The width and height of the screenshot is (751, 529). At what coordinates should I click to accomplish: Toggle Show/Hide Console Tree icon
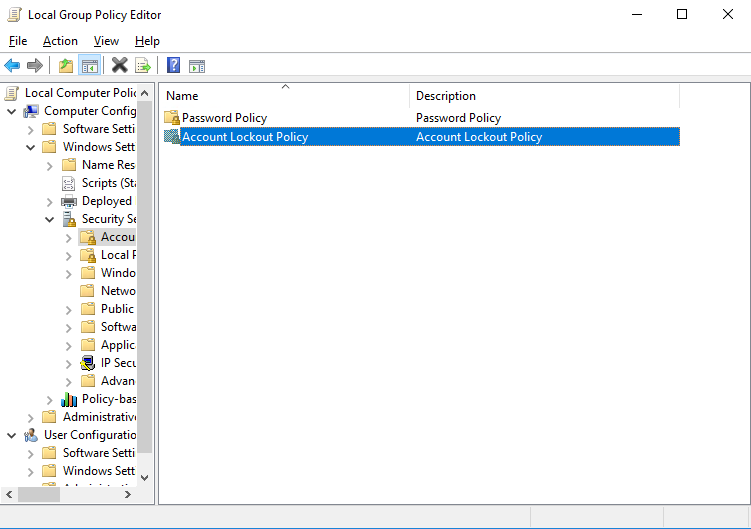point(89,66)
